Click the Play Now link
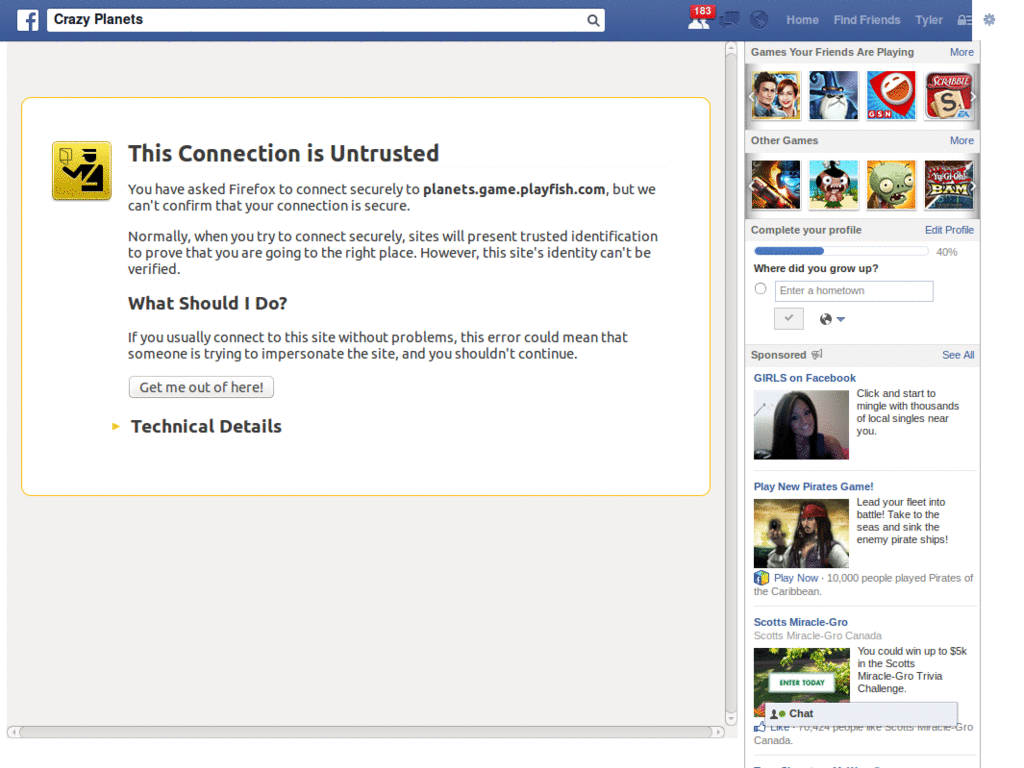 click(x=795, y=578)
